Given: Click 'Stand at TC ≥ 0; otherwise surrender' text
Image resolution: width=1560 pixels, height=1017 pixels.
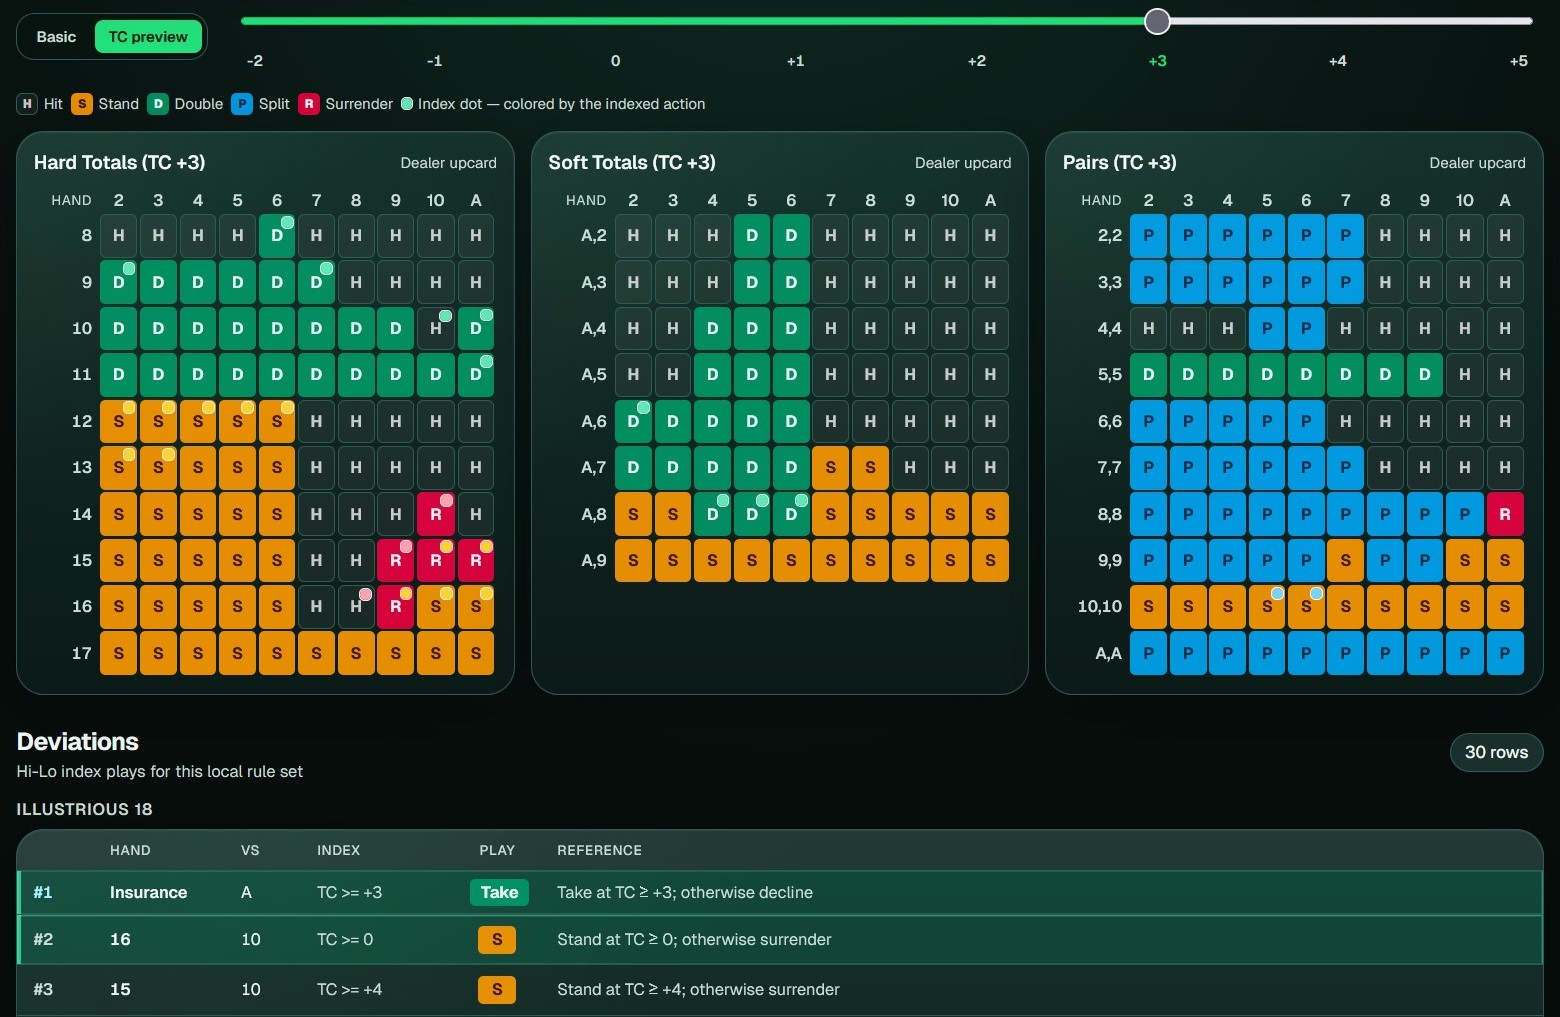Looking at the screenshot, I should click(694, 939).
